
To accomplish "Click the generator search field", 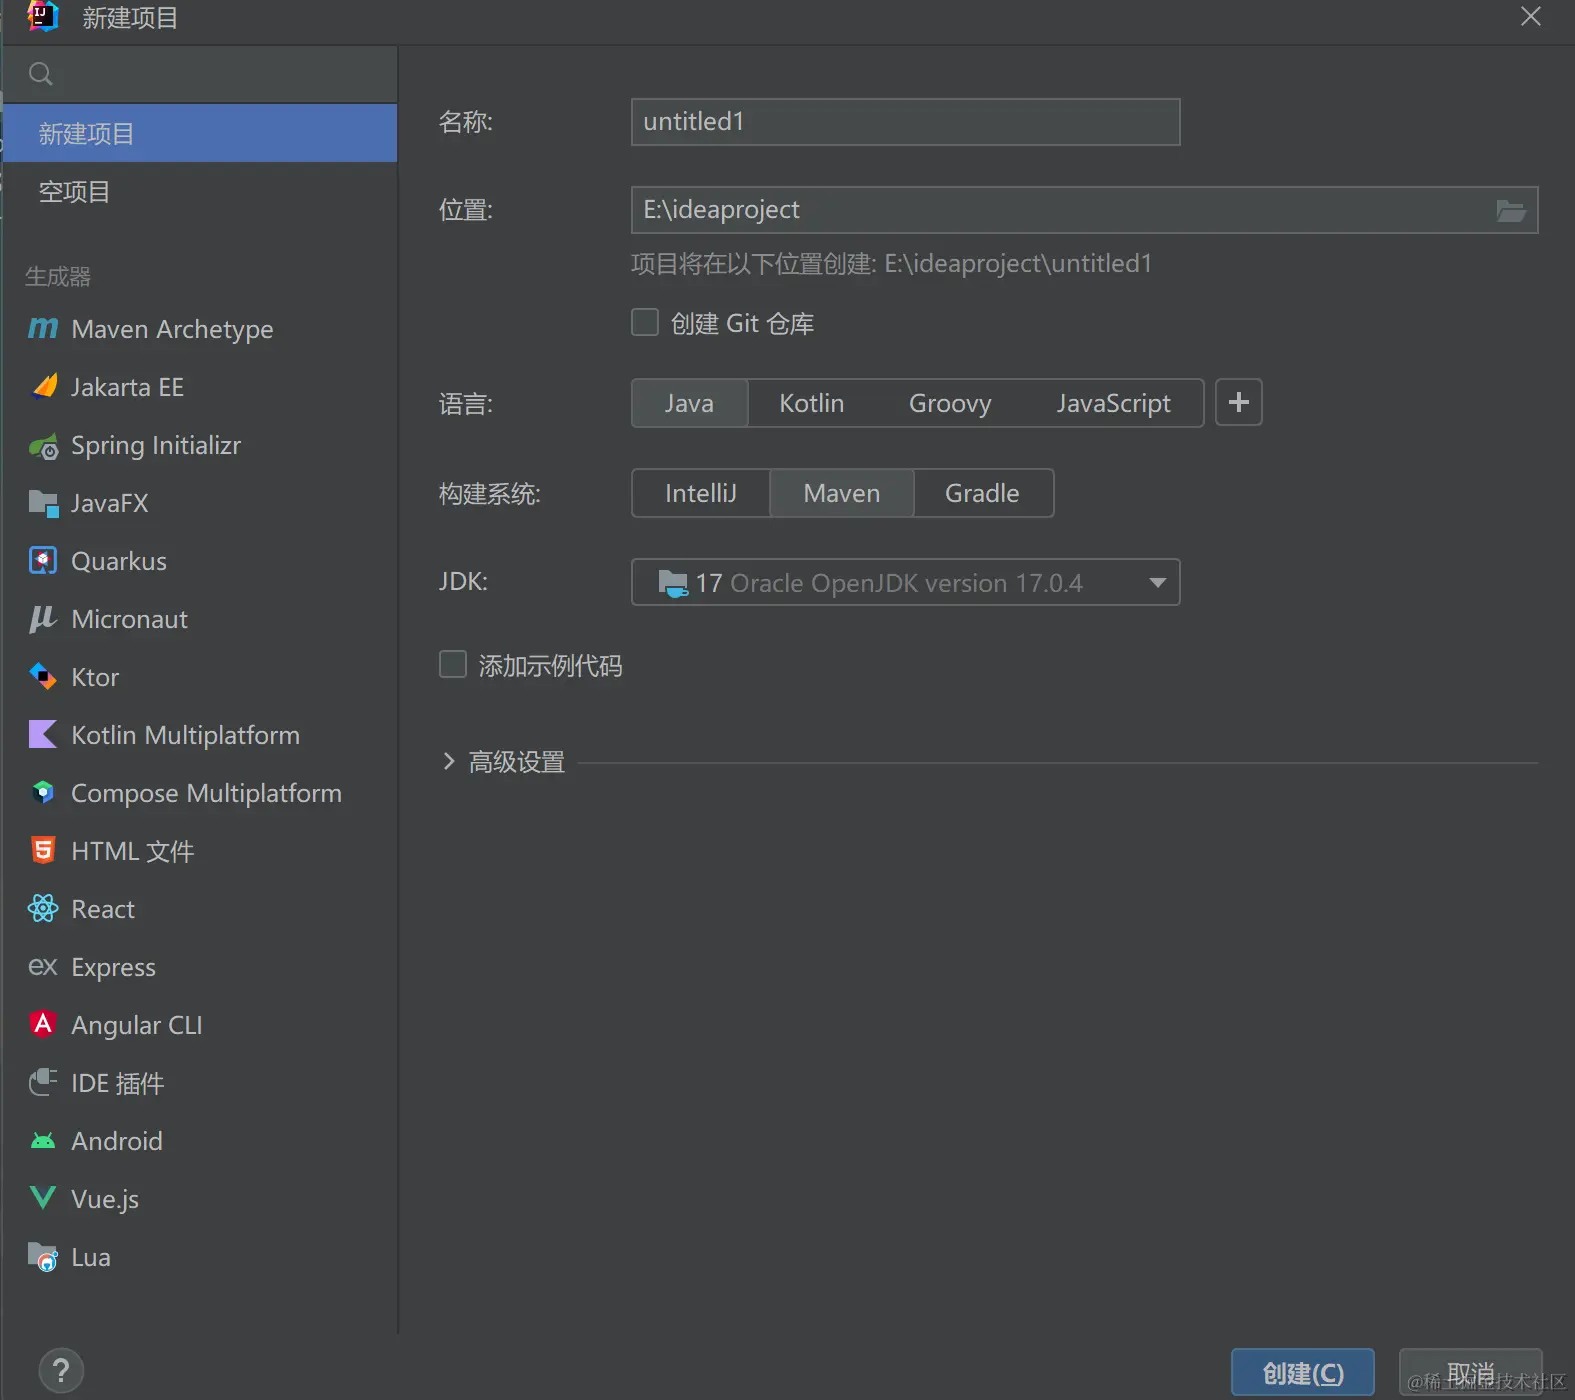I will (200, 74).
